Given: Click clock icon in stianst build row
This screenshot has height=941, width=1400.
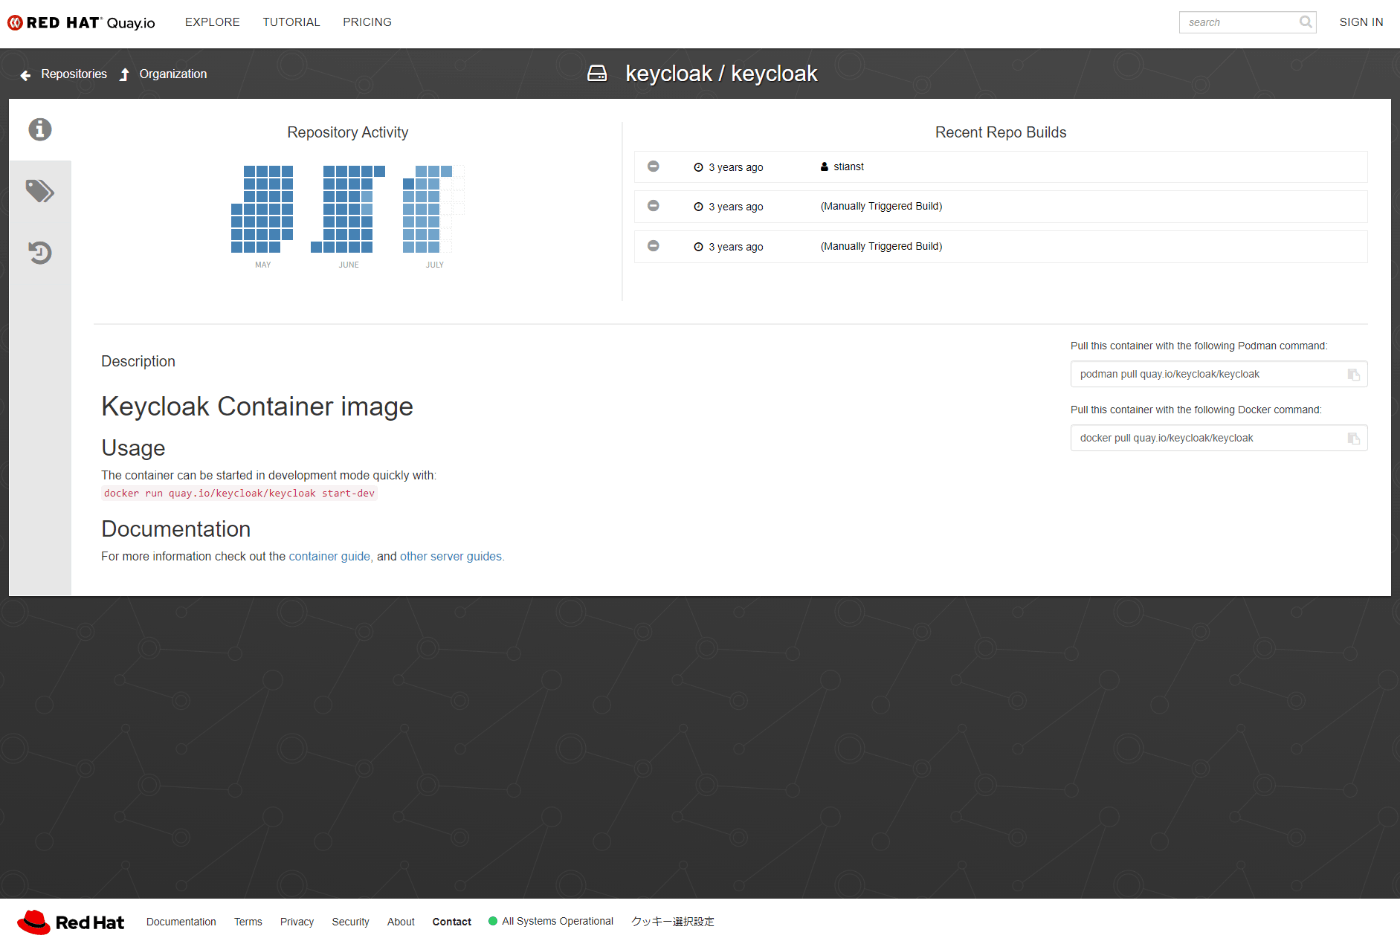Looking at the screenshot, I should [x=698, y=167].
